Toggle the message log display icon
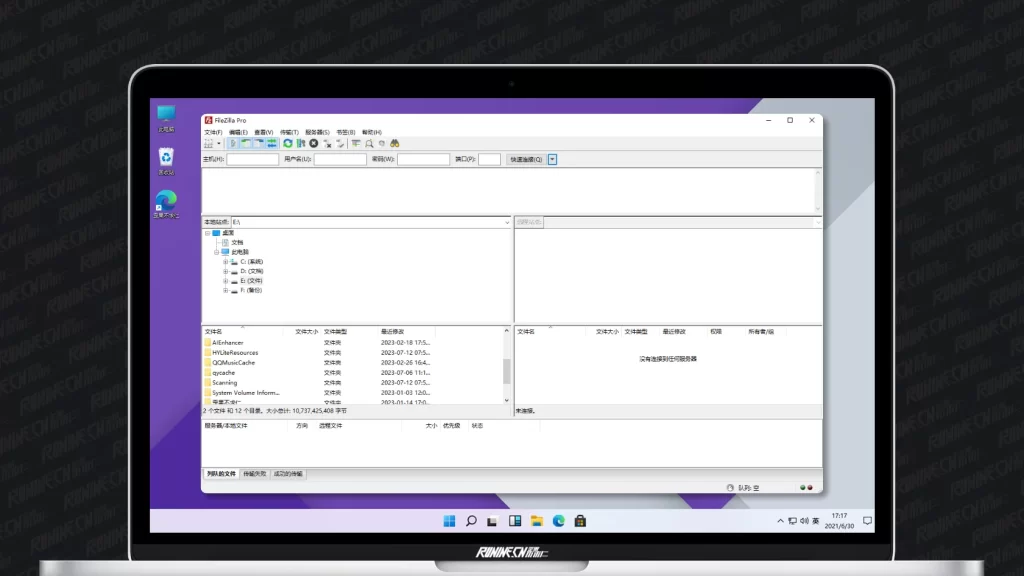Screen dimensions: 1024x576 pyautogui.click(x=233, y=144)
